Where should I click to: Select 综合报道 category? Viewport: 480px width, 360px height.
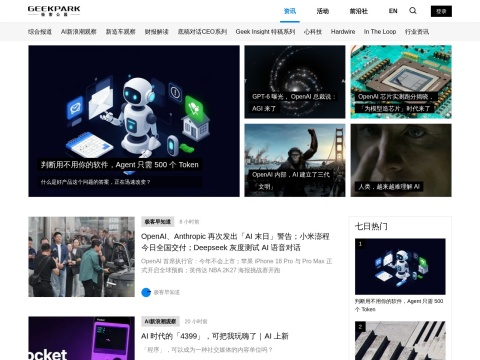[x=40, y=32]
